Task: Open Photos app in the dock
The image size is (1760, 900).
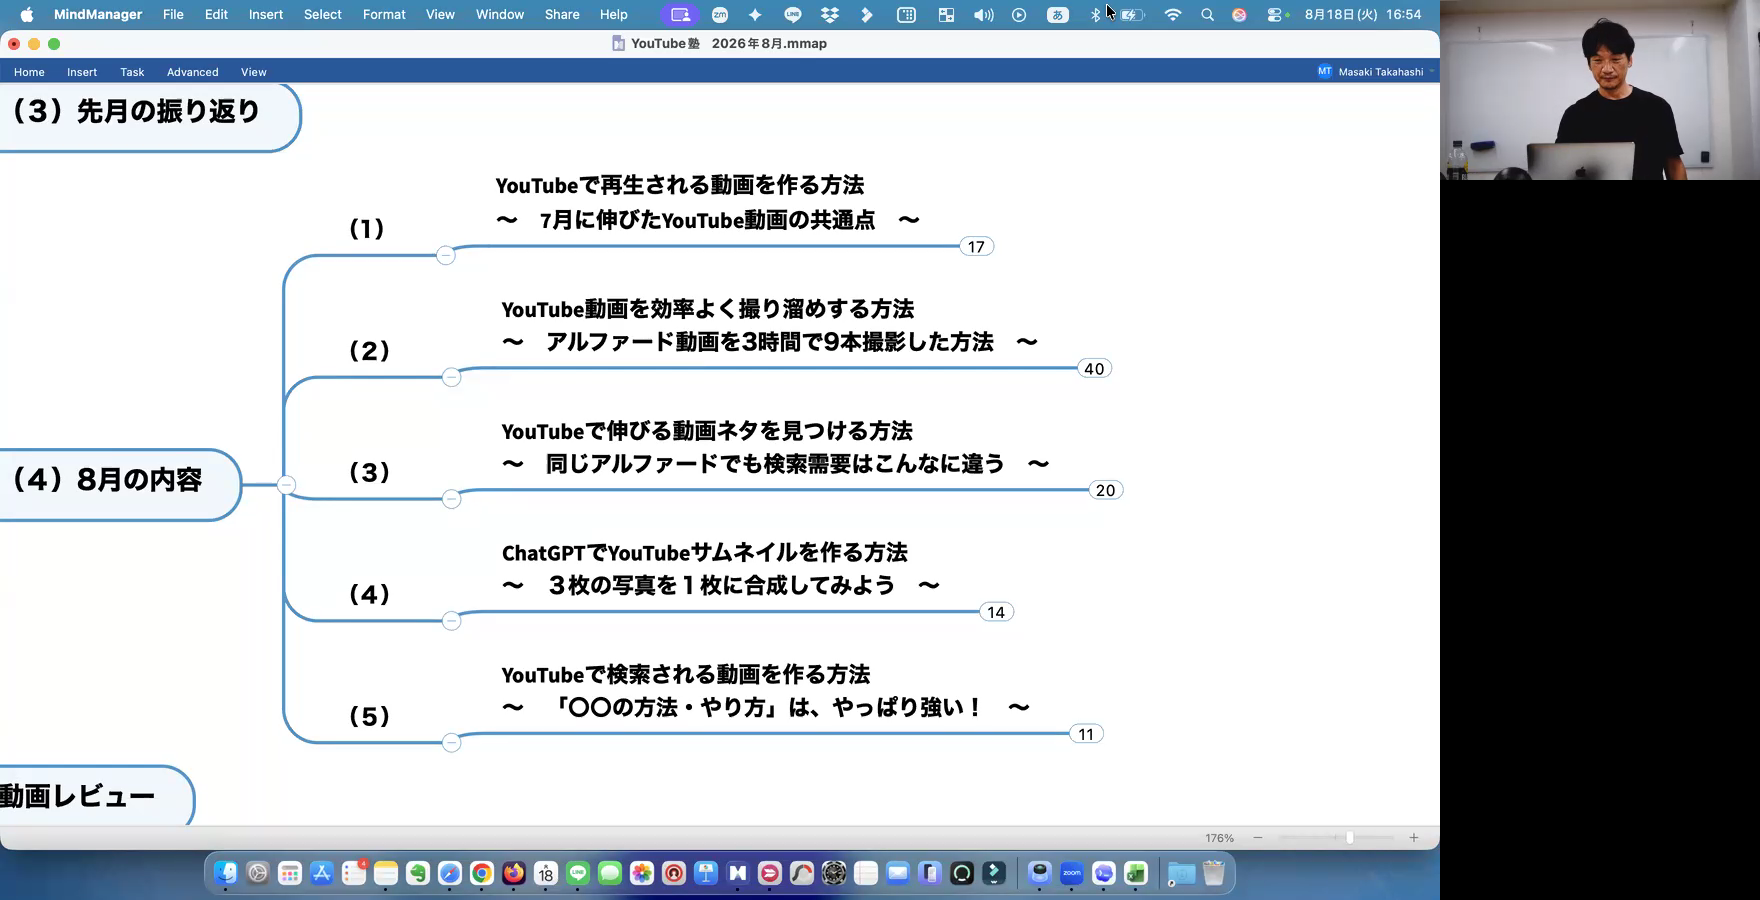Action: [x=642, y=873]
